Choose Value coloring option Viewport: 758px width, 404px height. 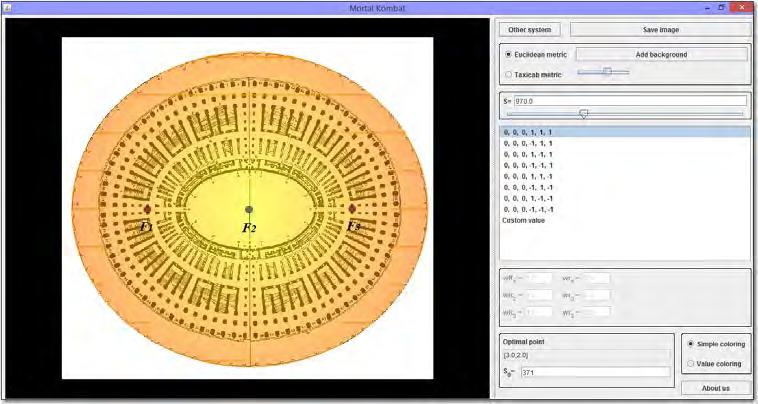pyautogui.click(x=690, y=363)
